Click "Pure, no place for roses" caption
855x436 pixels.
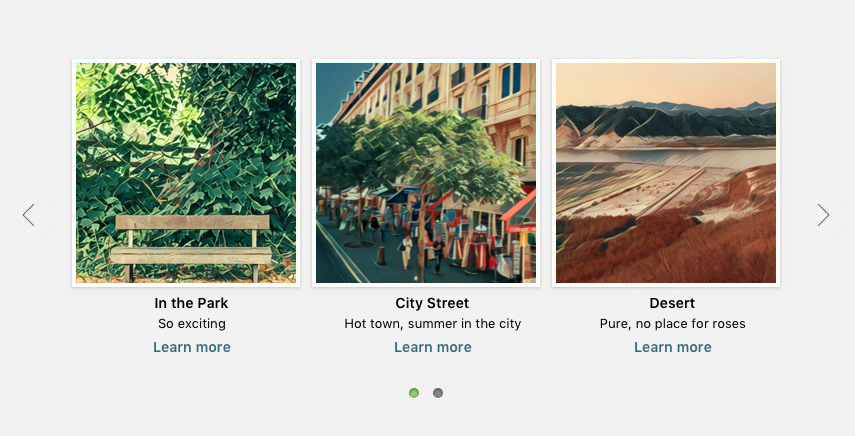pos(672,324)
